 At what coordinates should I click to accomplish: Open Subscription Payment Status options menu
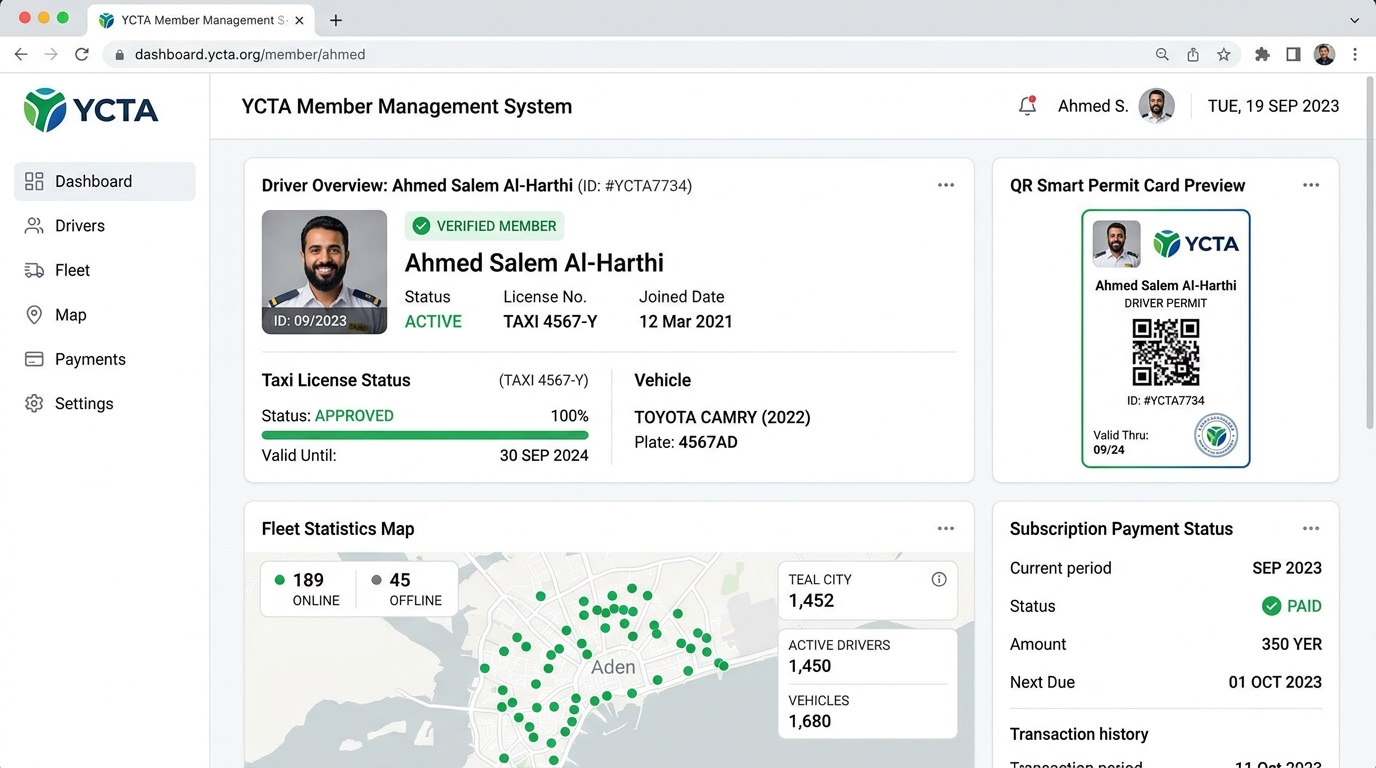[1311, 528]
